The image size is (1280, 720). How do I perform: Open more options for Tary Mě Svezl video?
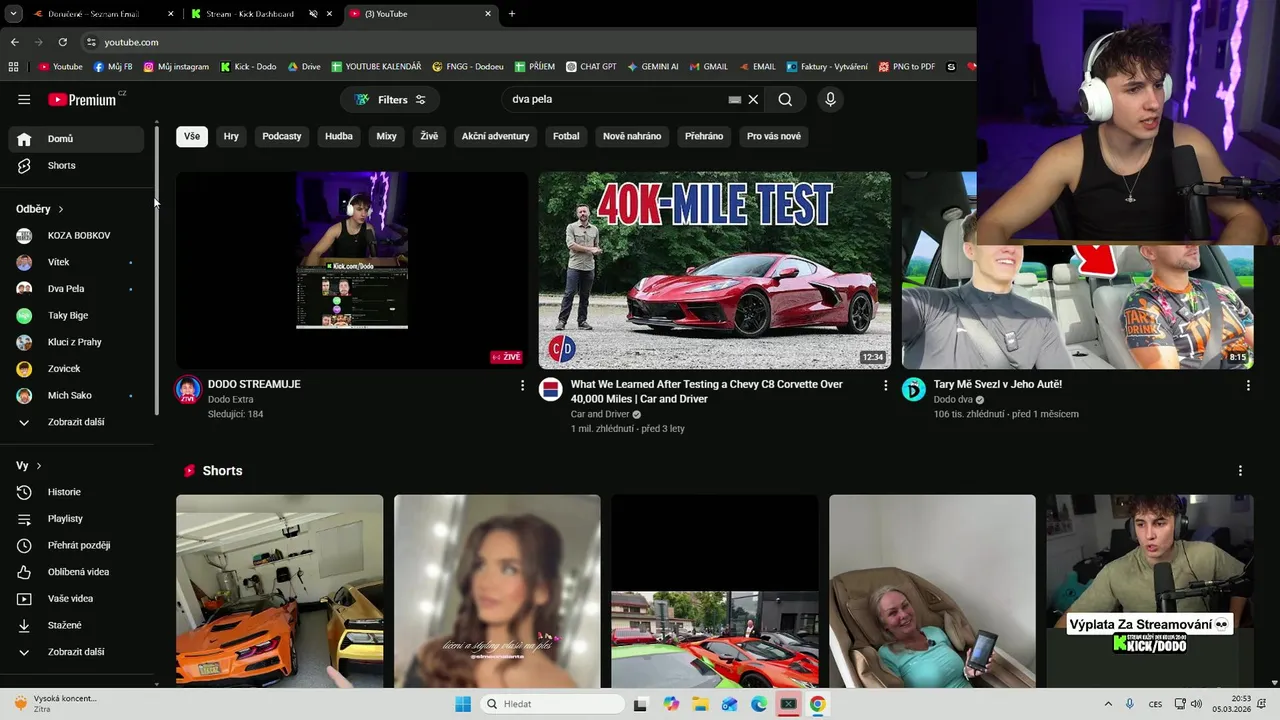click(x=1248, y=385)
